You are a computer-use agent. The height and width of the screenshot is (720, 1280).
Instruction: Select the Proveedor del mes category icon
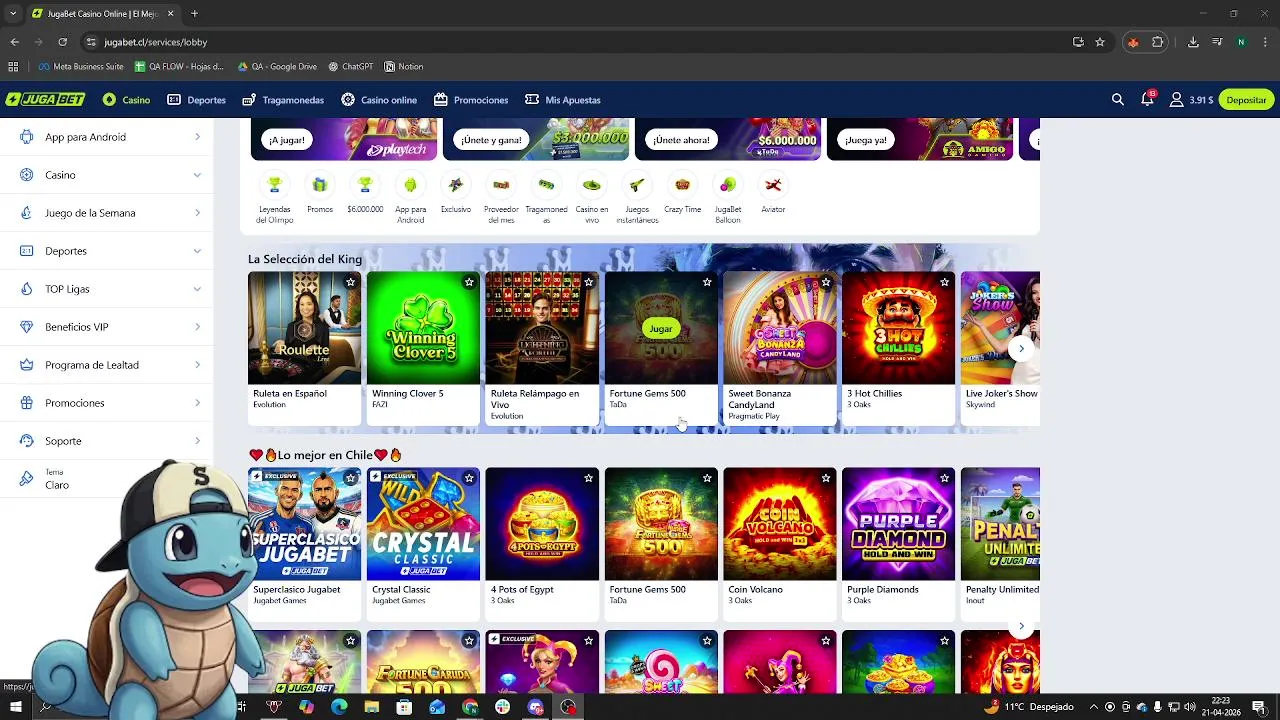point(501,185)
